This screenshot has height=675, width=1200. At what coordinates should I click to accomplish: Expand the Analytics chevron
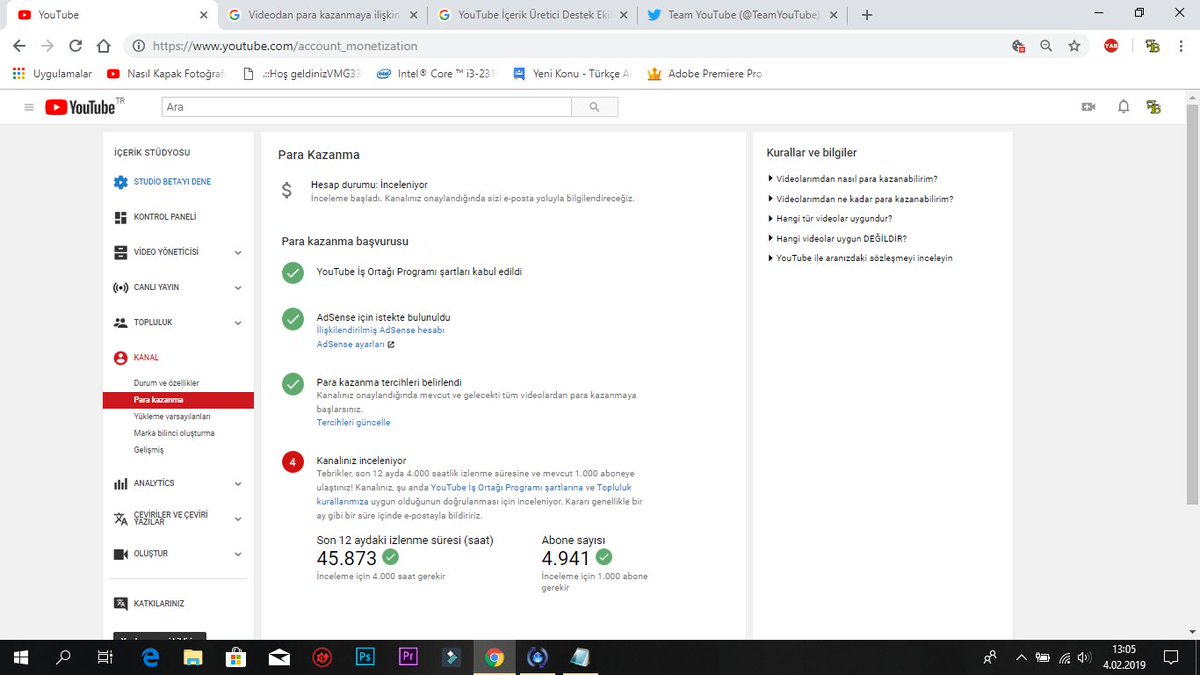238,484
